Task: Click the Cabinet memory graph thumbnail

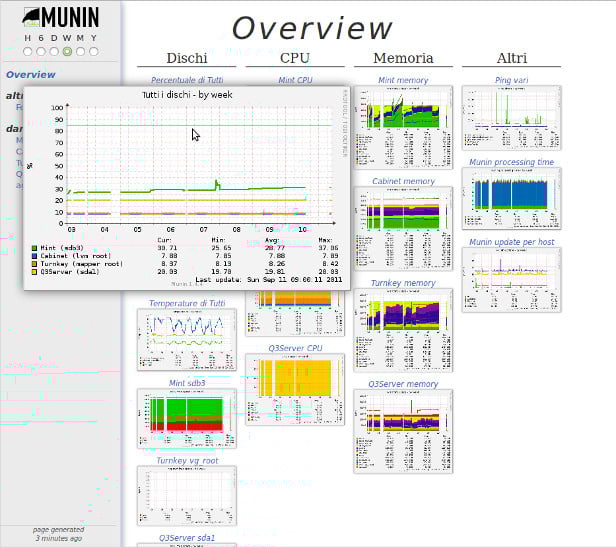Action: 403,229
